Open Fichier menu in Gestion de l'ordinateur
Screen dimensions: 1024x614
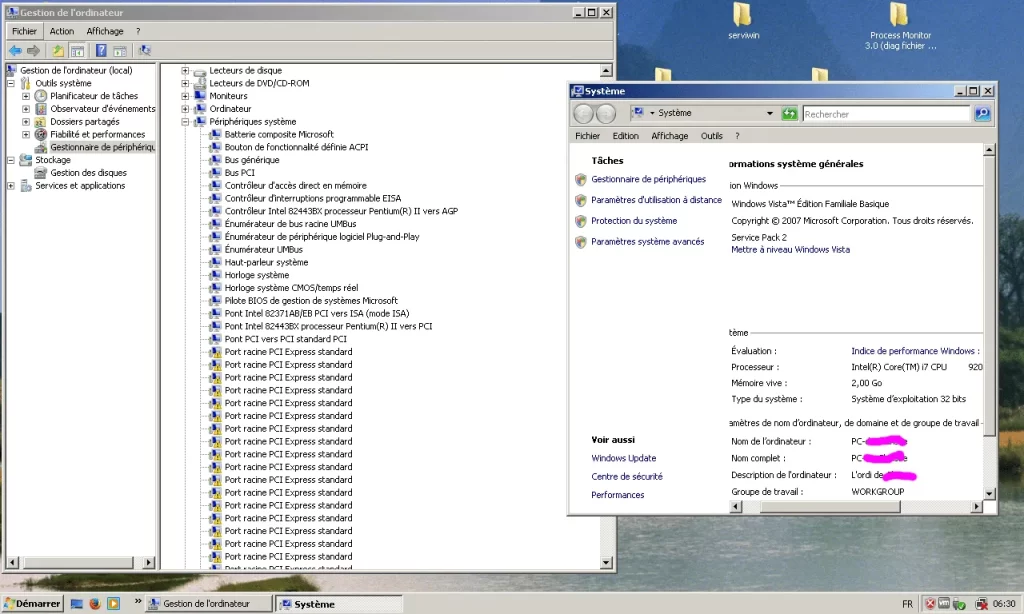(x=24, y=31)
